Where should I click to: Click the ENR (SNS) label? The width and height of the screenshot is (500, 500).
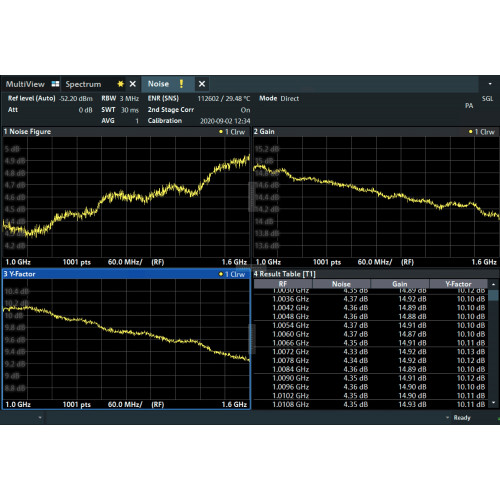tap(163, 99)
